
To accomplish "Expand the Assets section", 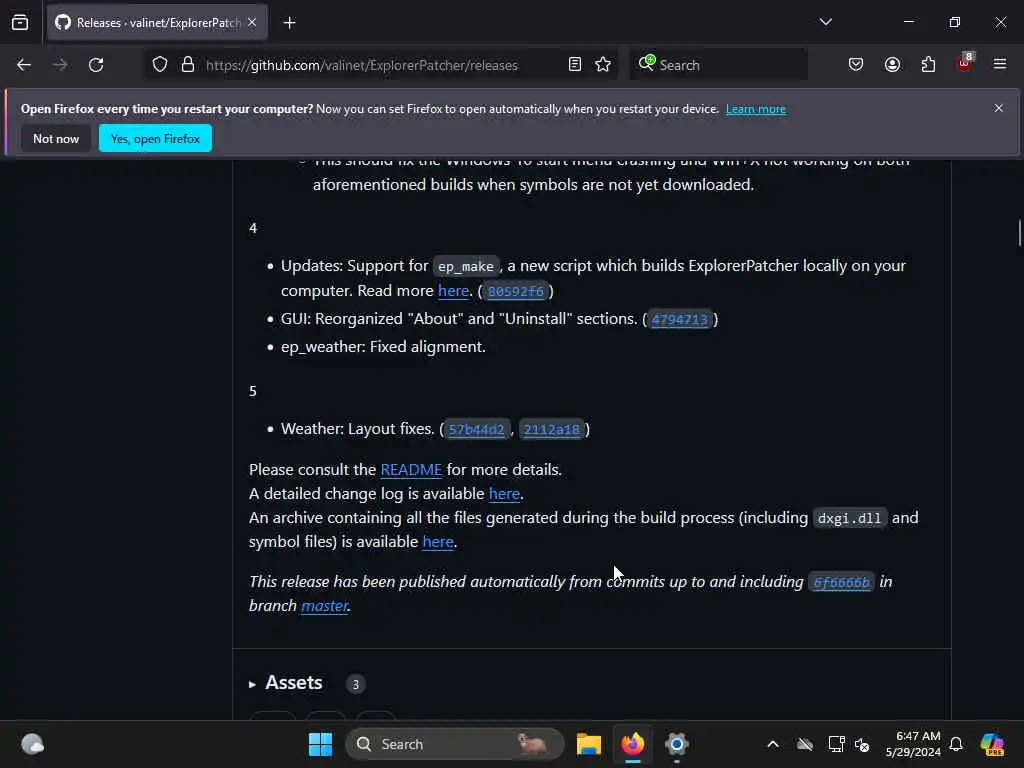I will point(286,683).
